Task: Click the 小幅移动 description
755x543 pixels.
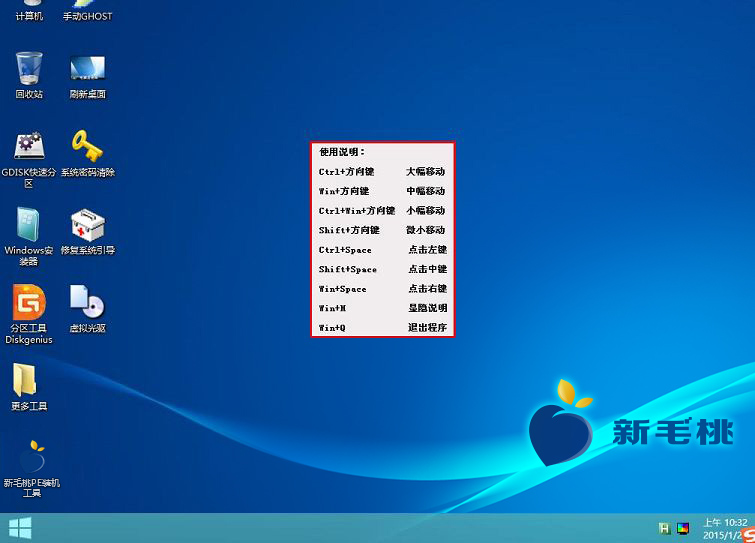Action: (426, 210)
